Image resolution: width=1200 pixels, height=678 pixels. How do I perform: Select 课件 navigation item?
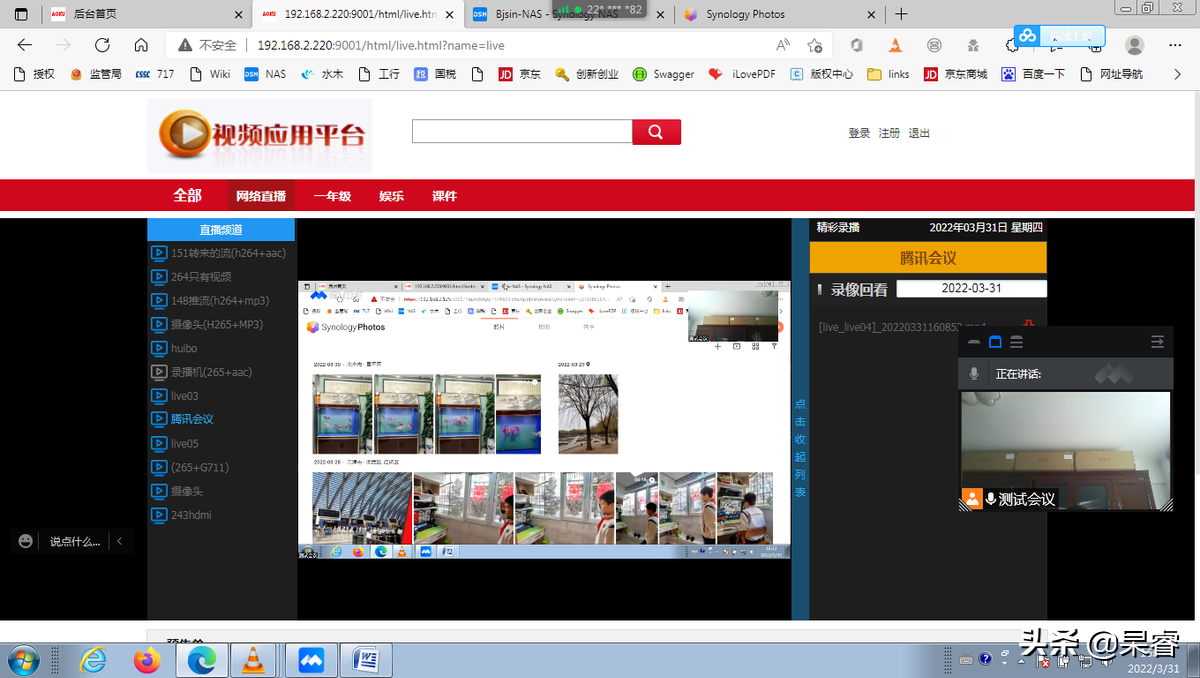point(444,196)
